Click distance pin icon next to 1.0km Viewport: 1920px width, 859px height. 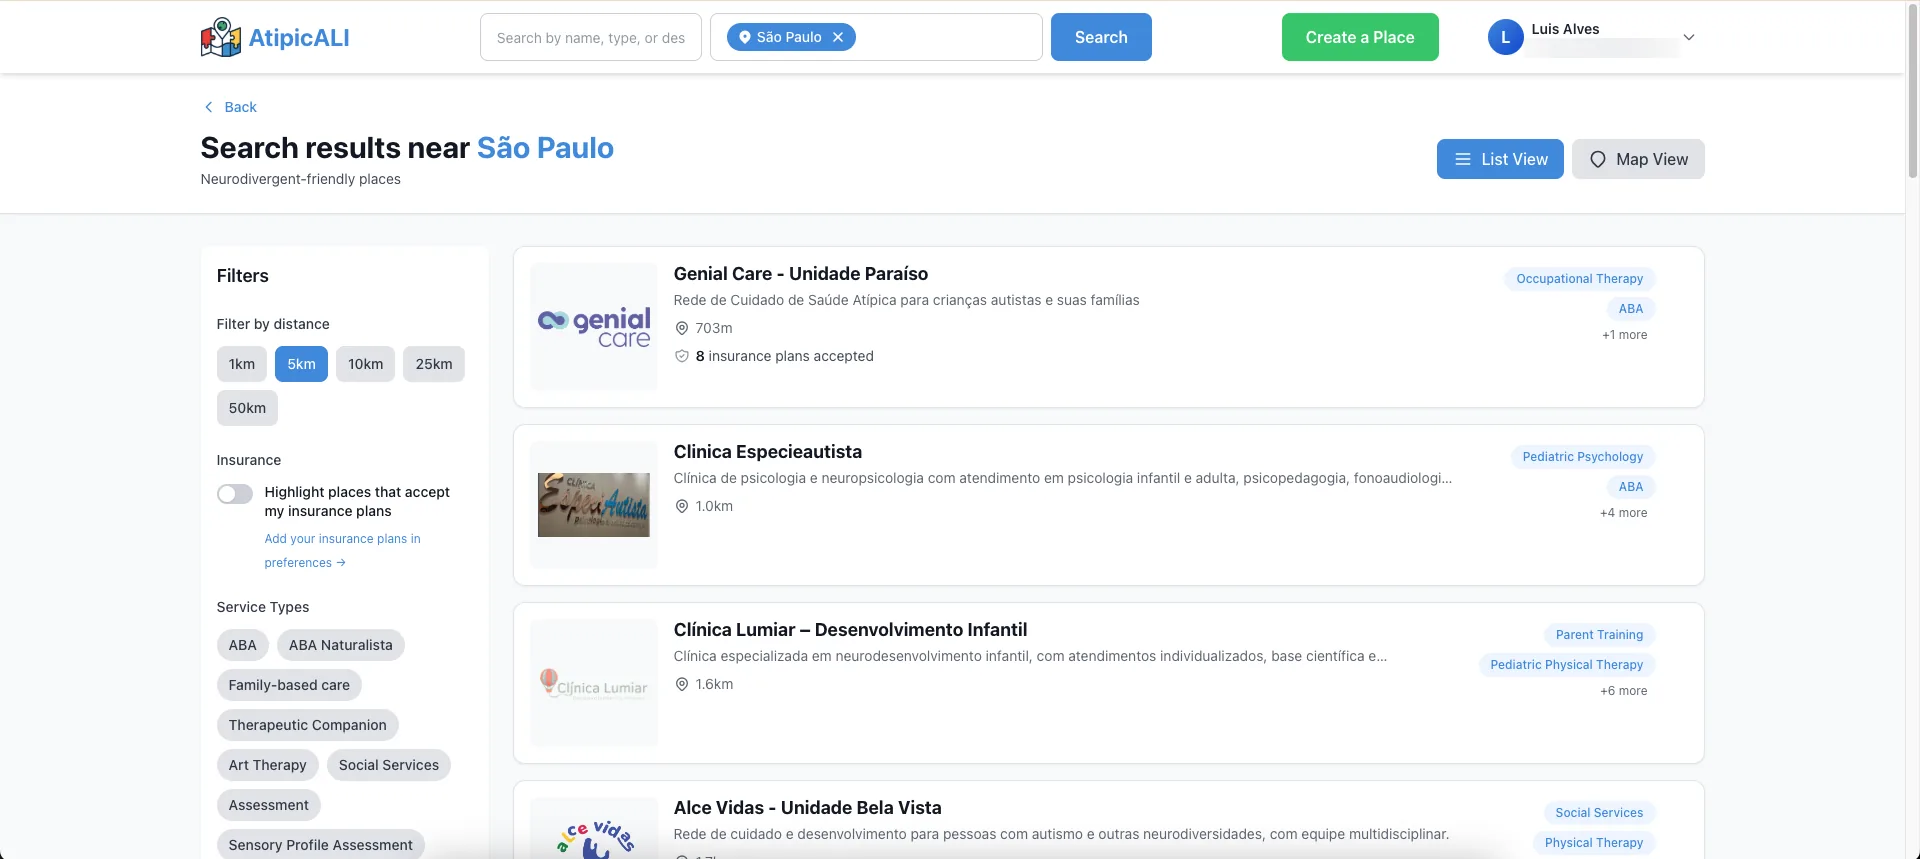click(682, 506)
